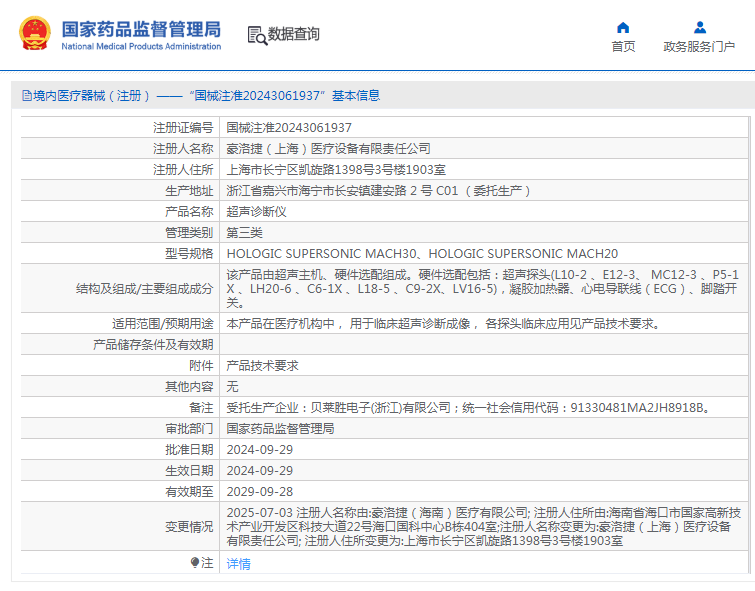This screenshot has width=755, height=591.
Task: Select registrant name 豪洛捷（上海）医疗设备有限责任公司
Action: click(x=328, y=149)
